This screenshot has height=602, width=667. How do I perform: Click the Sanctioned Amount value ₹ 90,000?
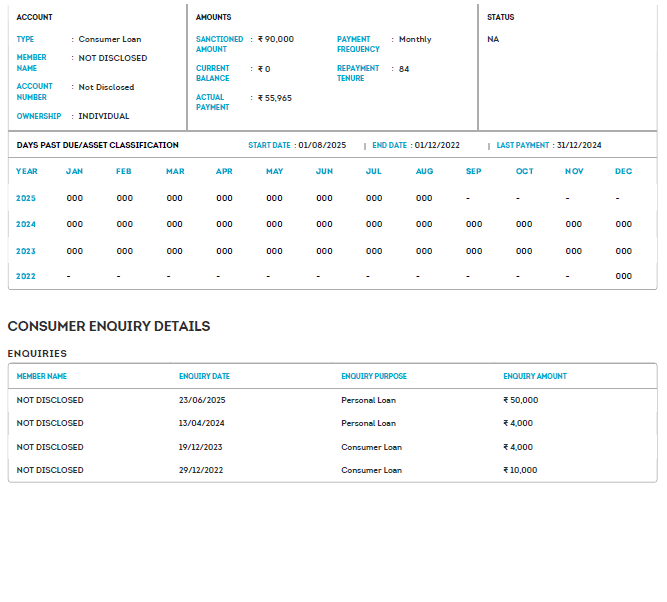[x=276, y=39]
